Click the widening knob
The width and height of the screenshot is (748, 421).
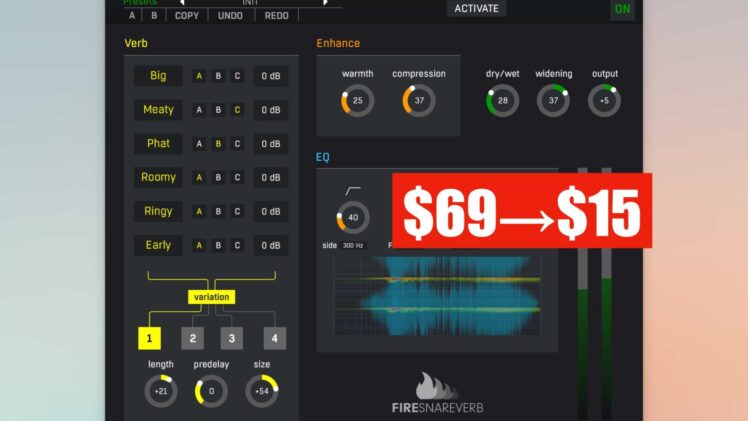[553, 101]
